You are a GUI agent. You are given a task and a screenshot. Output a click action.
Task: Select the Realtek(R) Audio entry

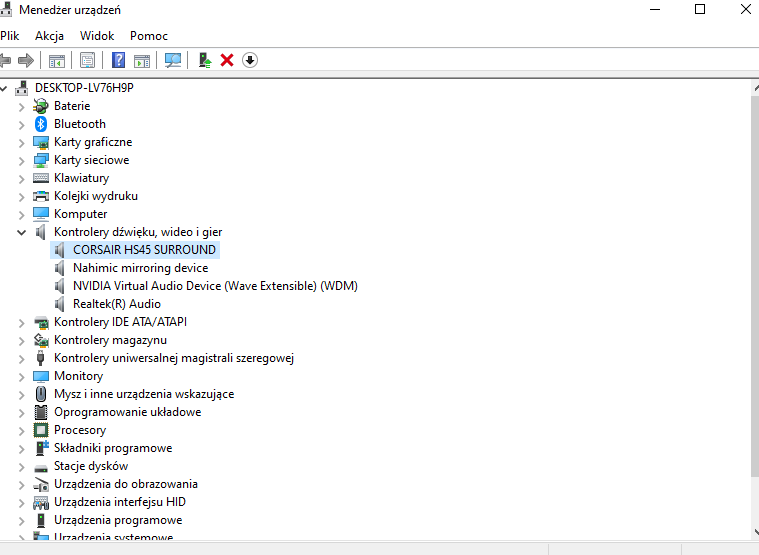[x=117, y=304]
